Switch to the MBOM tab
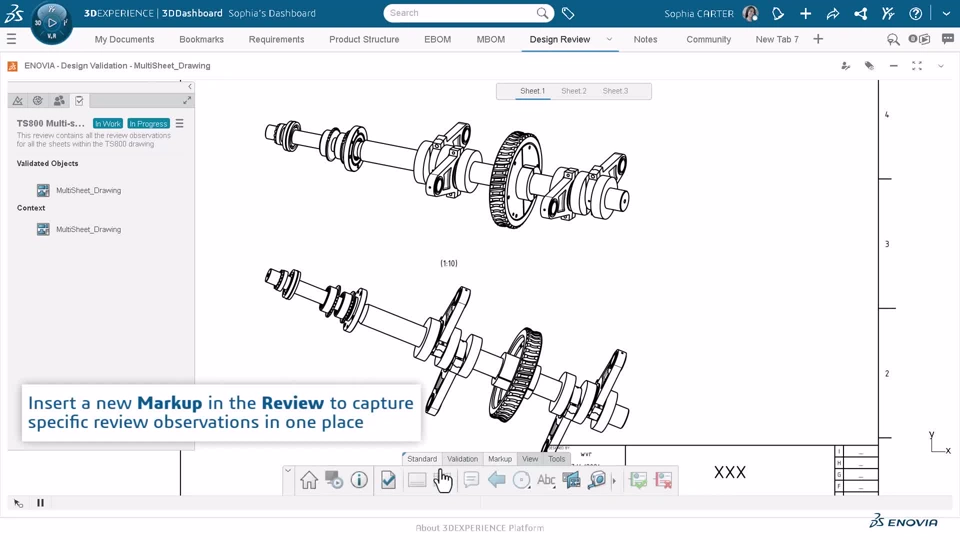 pos(491,39)
